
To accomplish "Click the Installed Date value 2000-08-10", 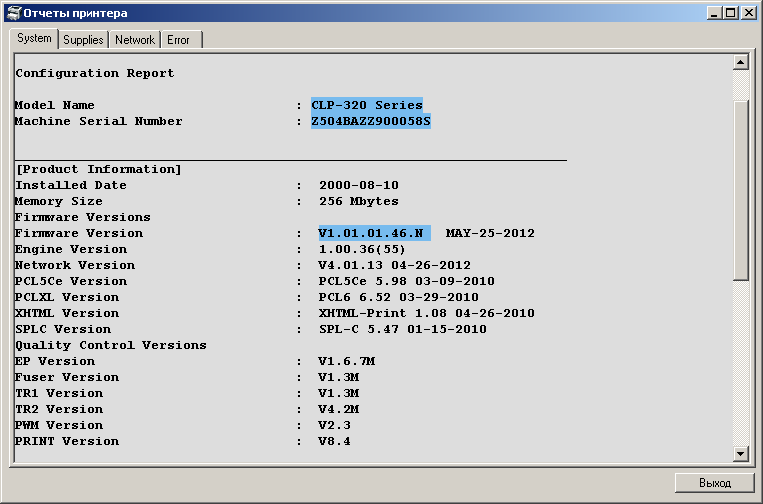I will click(358, 185).
